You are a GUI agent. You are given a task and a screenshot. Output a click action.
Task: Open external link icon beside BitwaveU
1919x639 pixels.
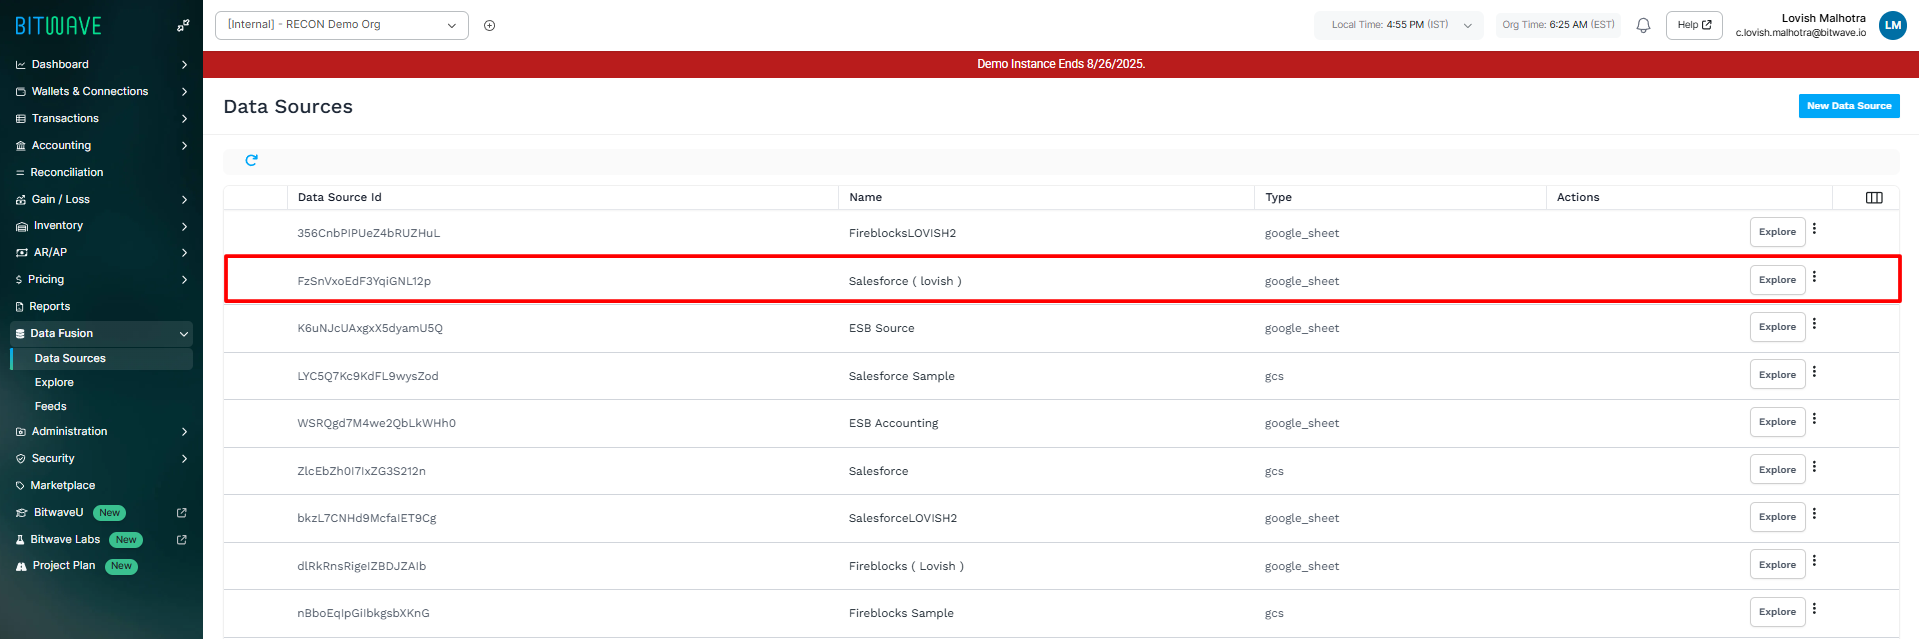[182, 513]
